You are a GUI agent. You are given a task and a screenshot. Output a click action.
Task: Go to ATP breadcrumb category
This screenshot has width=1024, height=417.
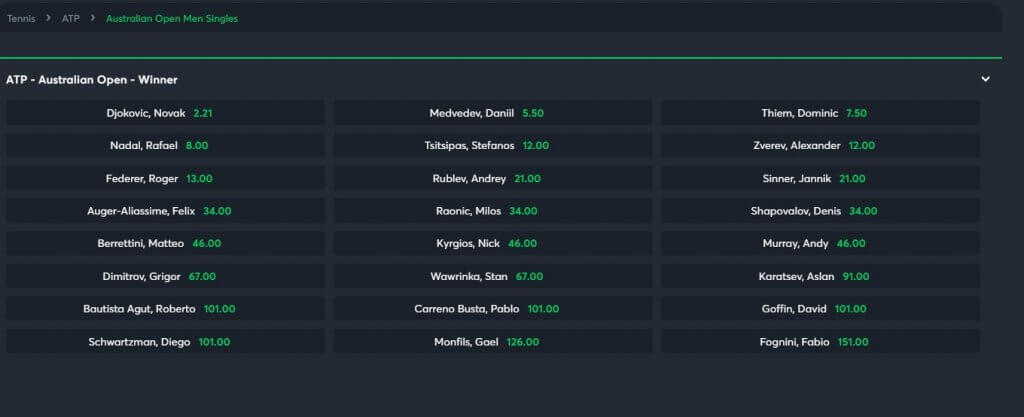point(70,18)
